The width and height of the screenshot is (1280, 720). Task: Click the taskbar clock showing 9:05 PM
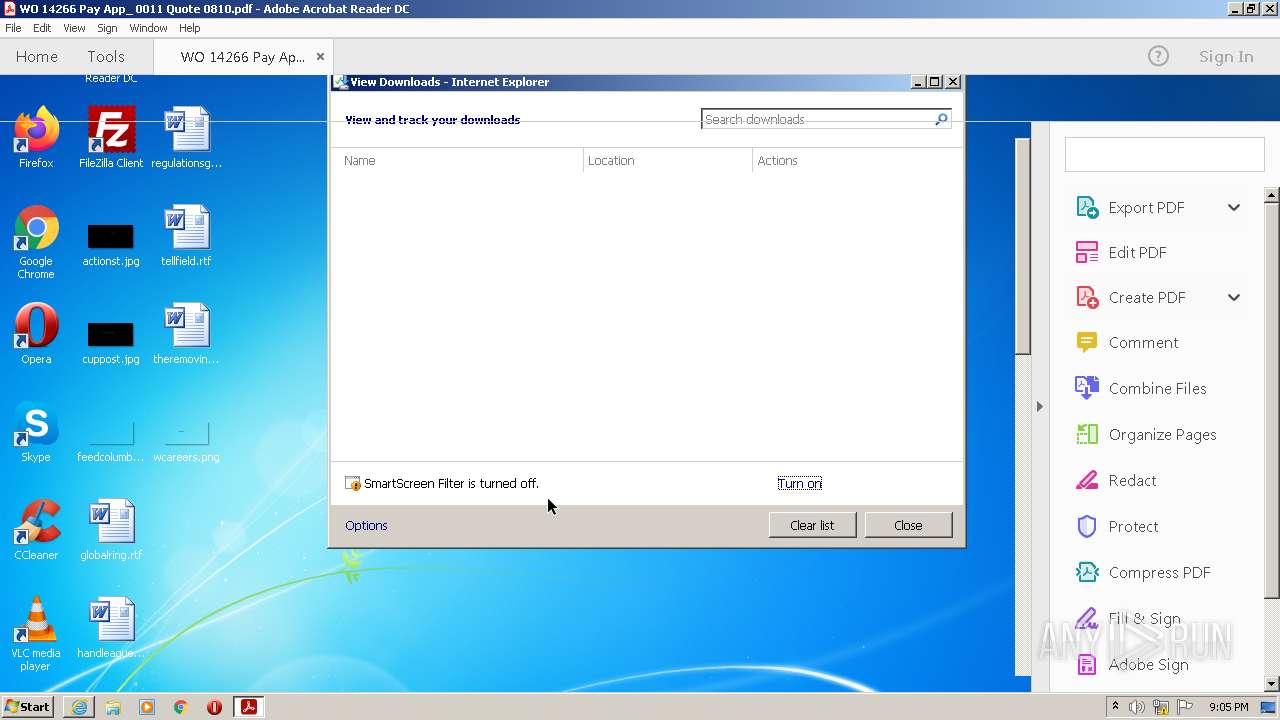point(1228,707)
